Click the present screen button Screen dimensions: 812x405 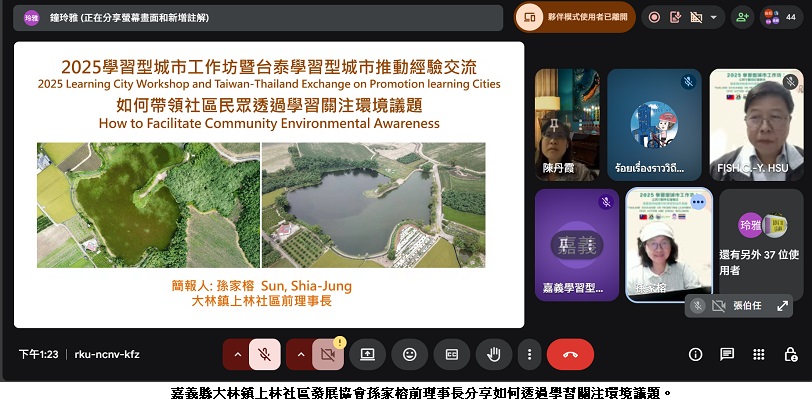click(367, 354)
